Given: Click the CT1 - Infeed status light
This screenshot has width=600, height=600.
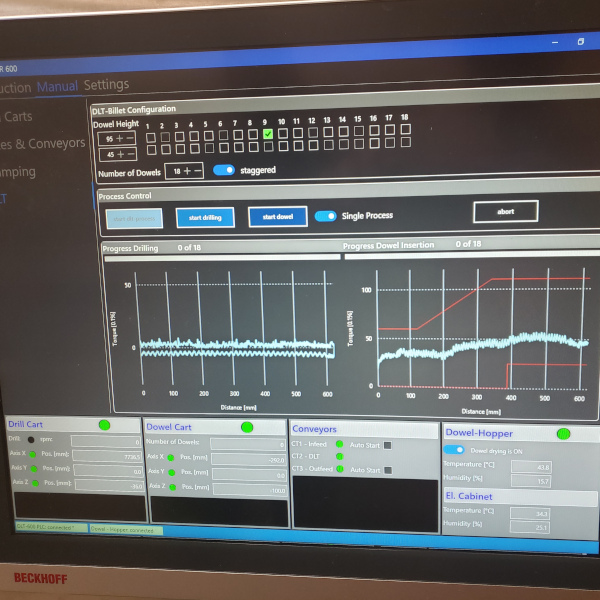Looking at the screenshot, I should pyautogui.click(x=339, y=445).
